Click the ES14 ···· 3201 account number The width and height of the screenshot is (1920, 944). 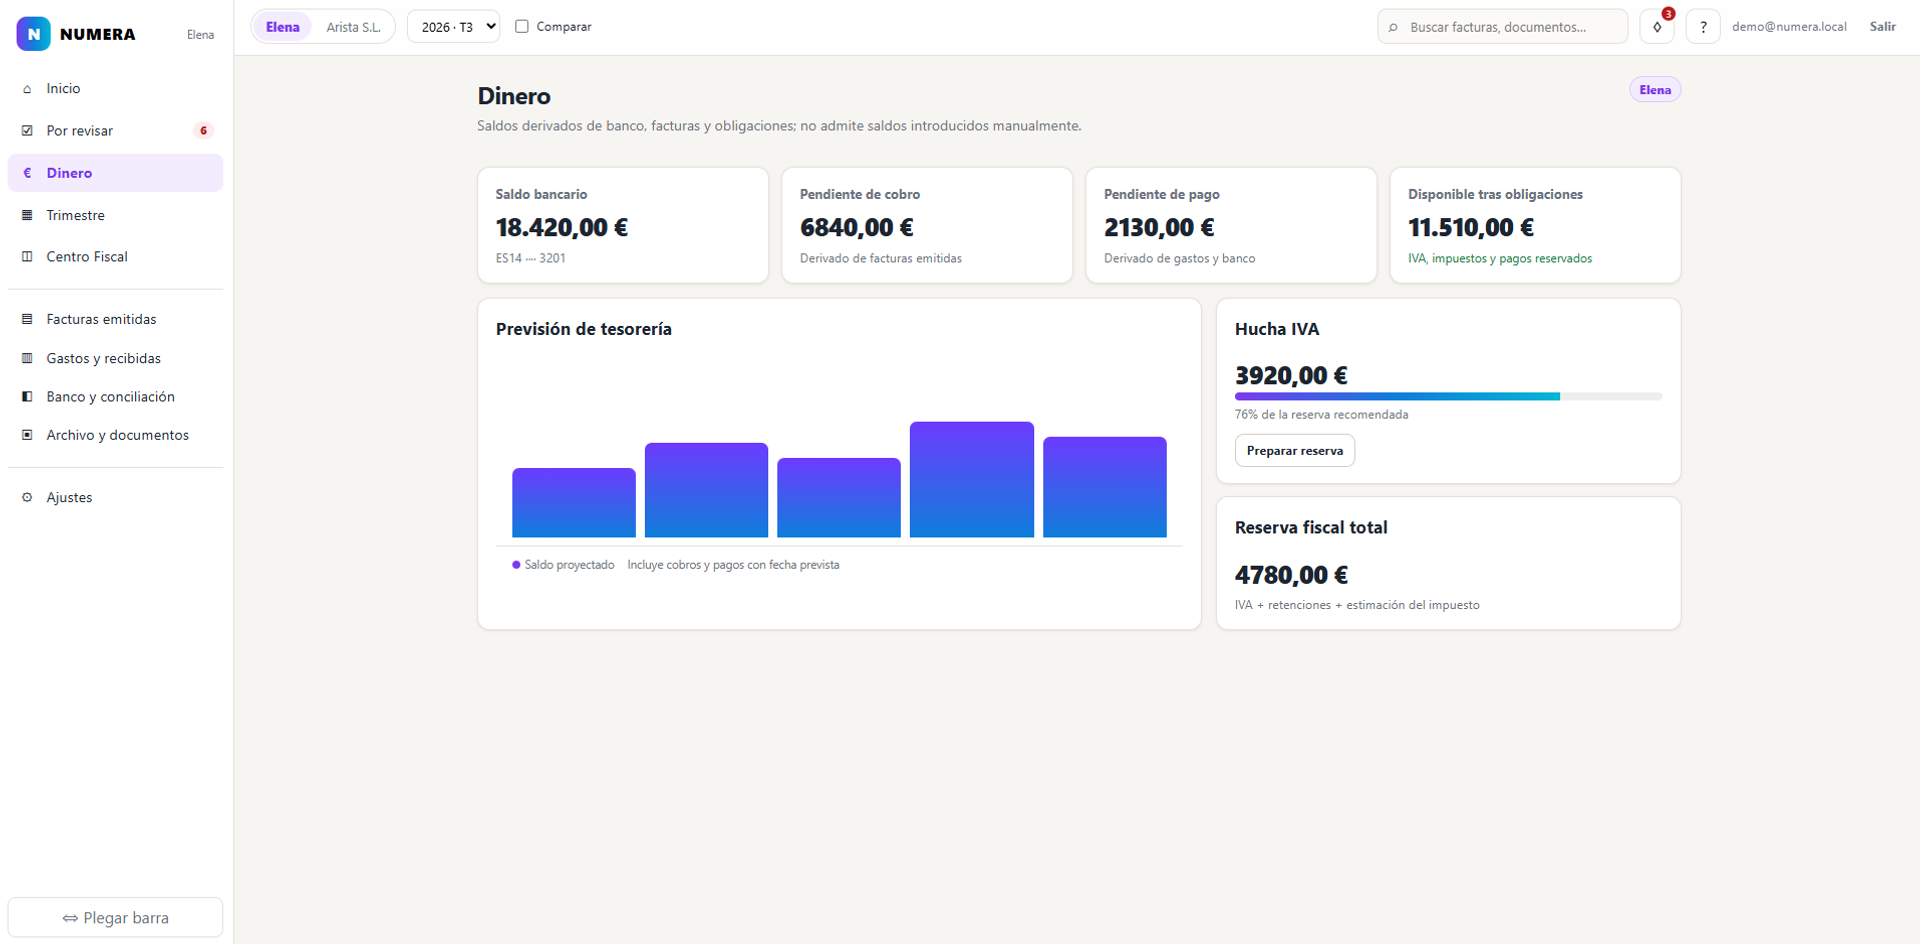pyautogui.click(x=531, y=259)
